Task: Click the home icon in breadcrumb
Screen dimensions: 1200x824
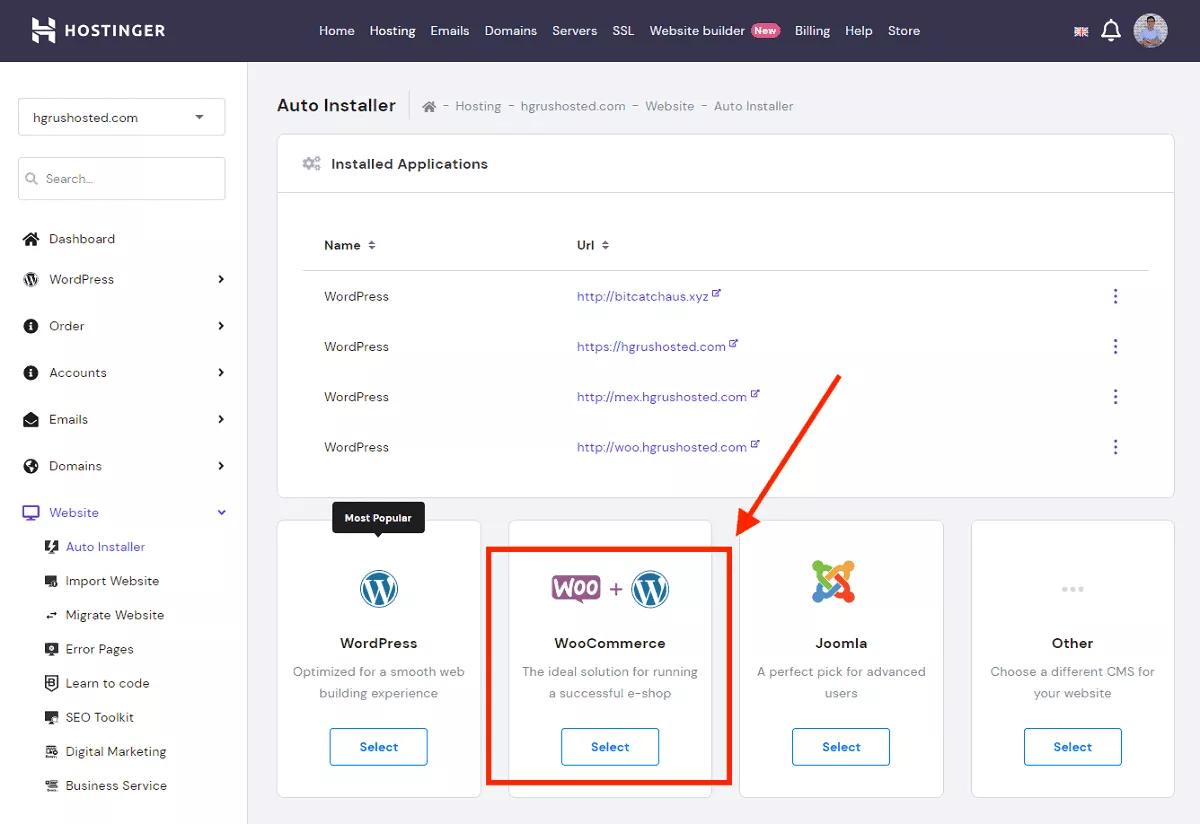Action: (x=428, y=106)
